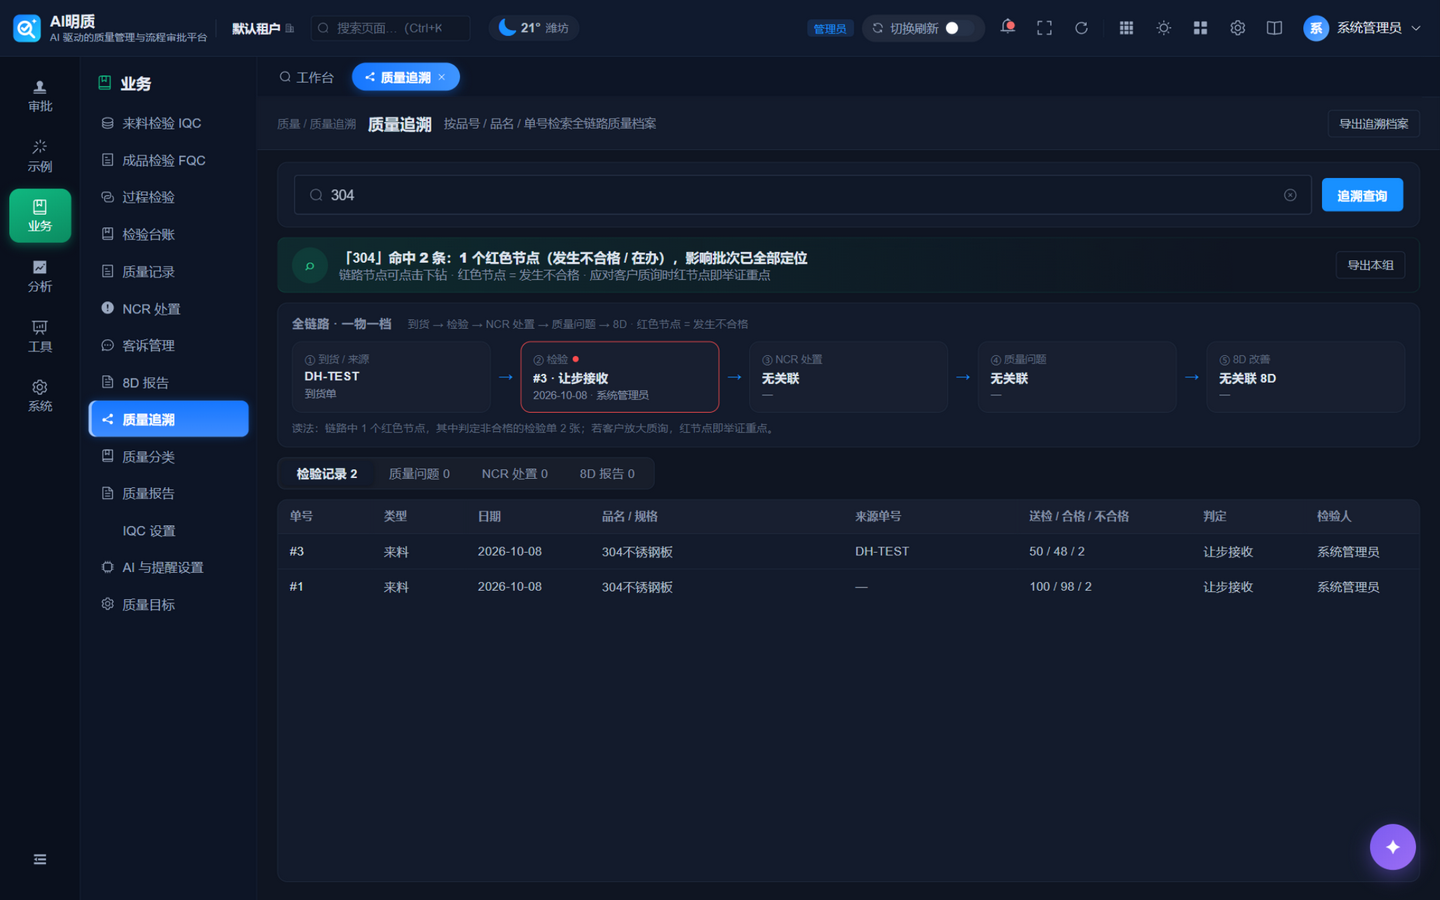
Task: Open the red #3 让步接收 chain node
Action: (620, 377)
